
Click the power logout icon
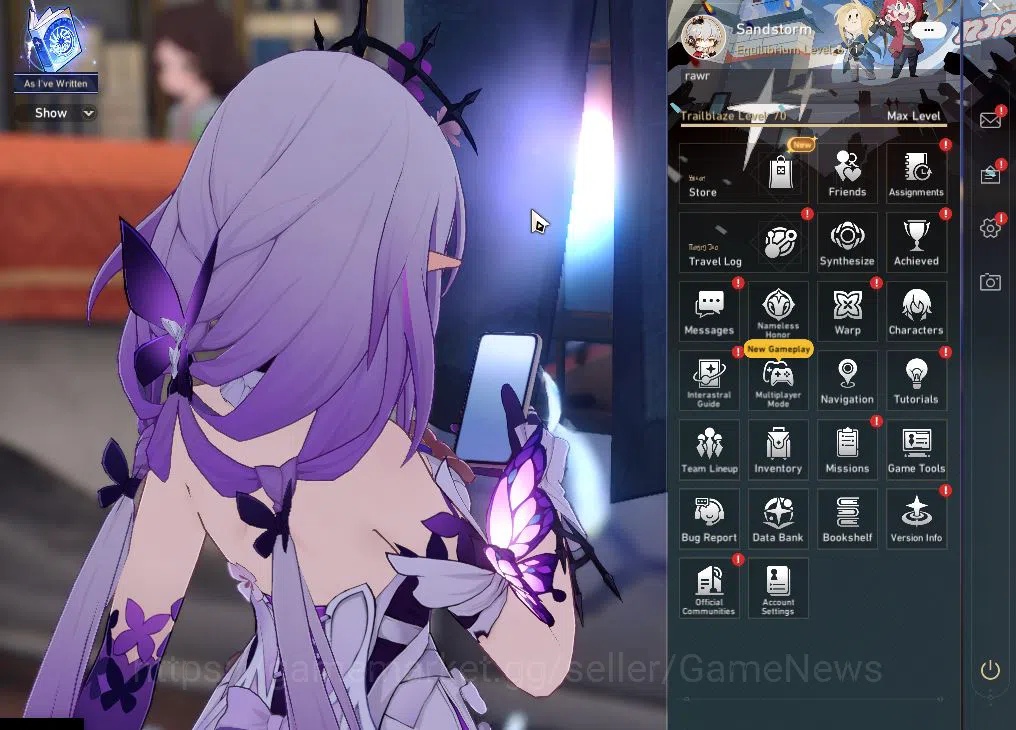990,670
